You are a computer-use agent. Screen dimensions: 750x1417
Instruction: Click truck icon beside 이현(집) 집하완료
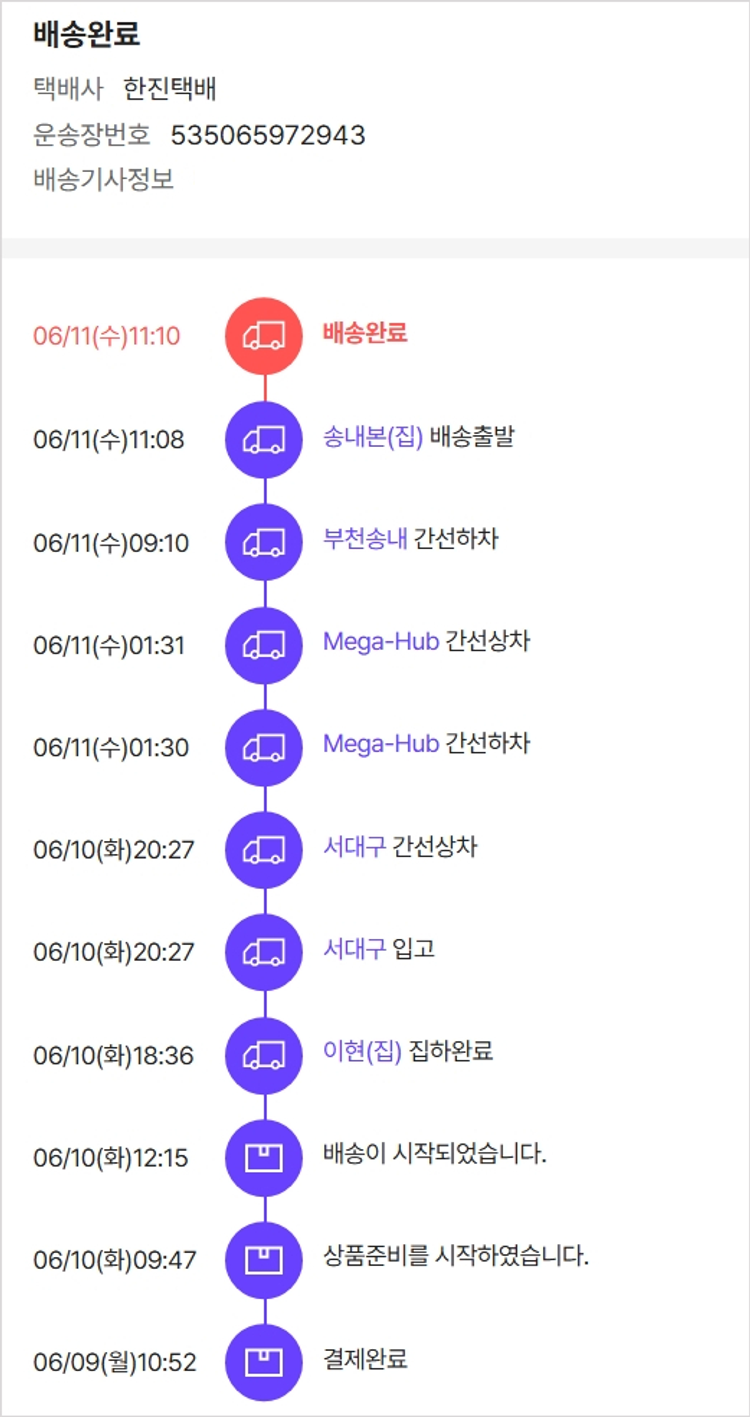tap(264, 1055)
